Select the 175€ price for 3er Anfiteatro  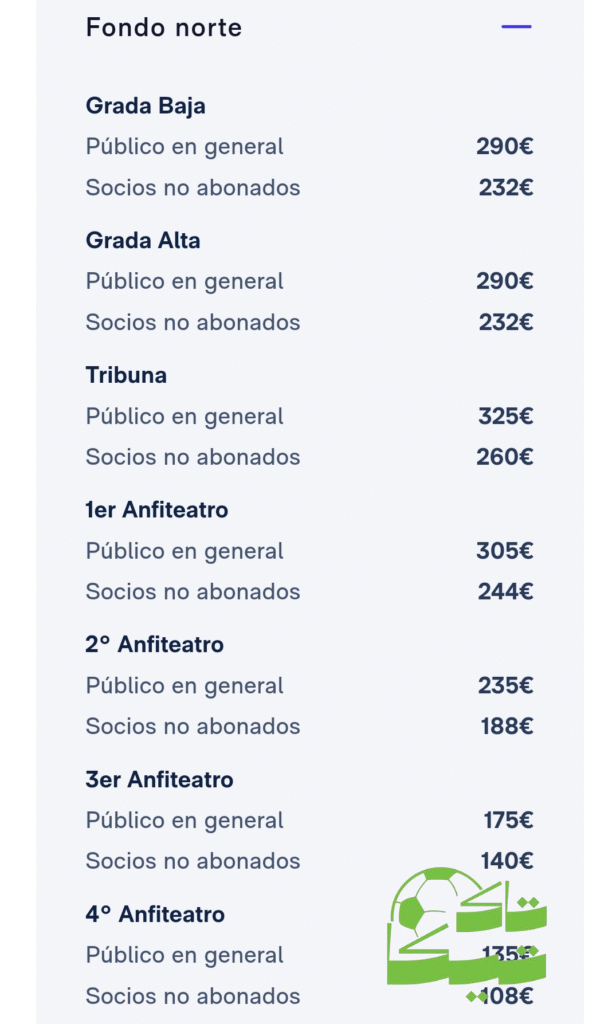click(508, 821)
